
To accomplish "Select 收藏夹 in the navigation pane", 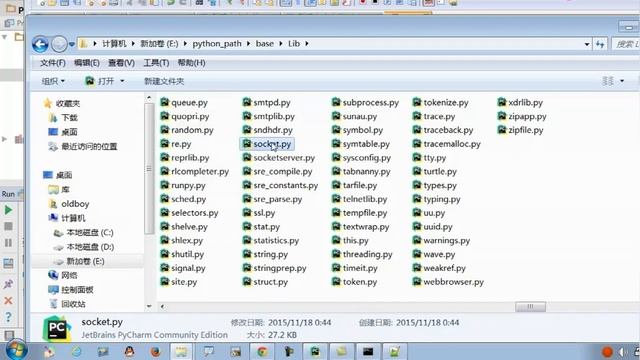I will (x=62, y=104).
